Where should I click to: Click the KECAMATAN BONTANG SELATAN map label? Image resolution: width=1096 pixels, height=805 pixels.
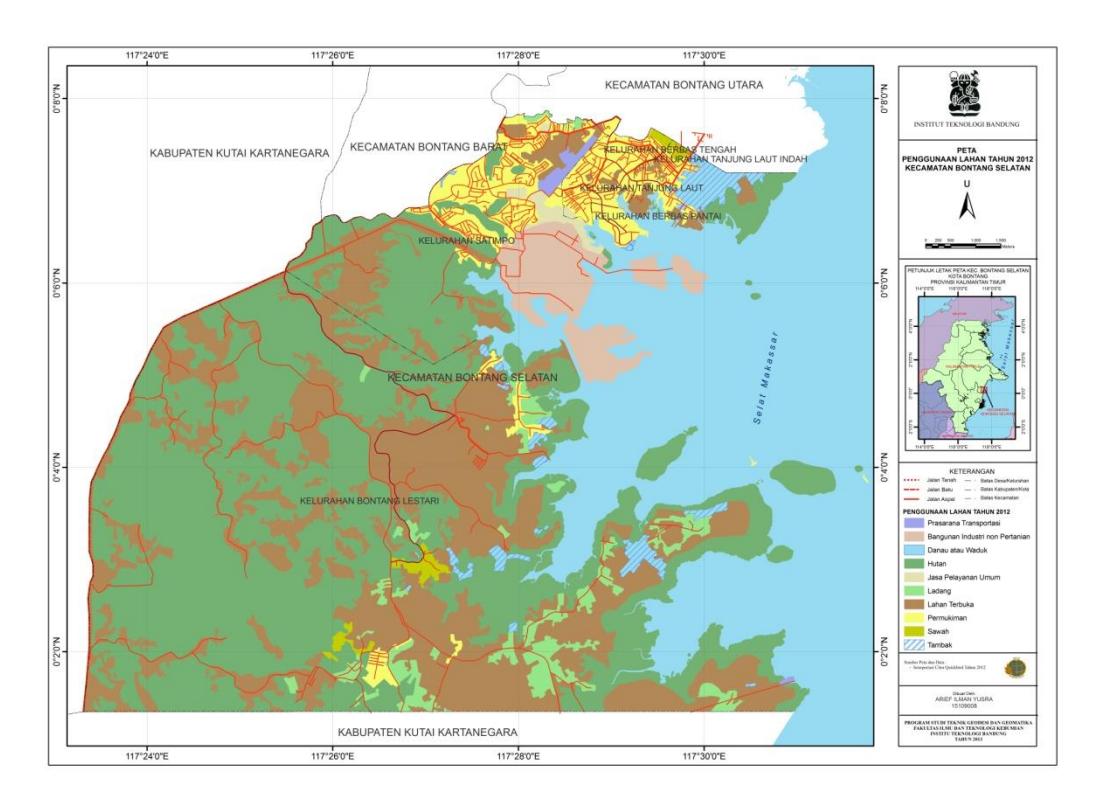tap(473, 377)
